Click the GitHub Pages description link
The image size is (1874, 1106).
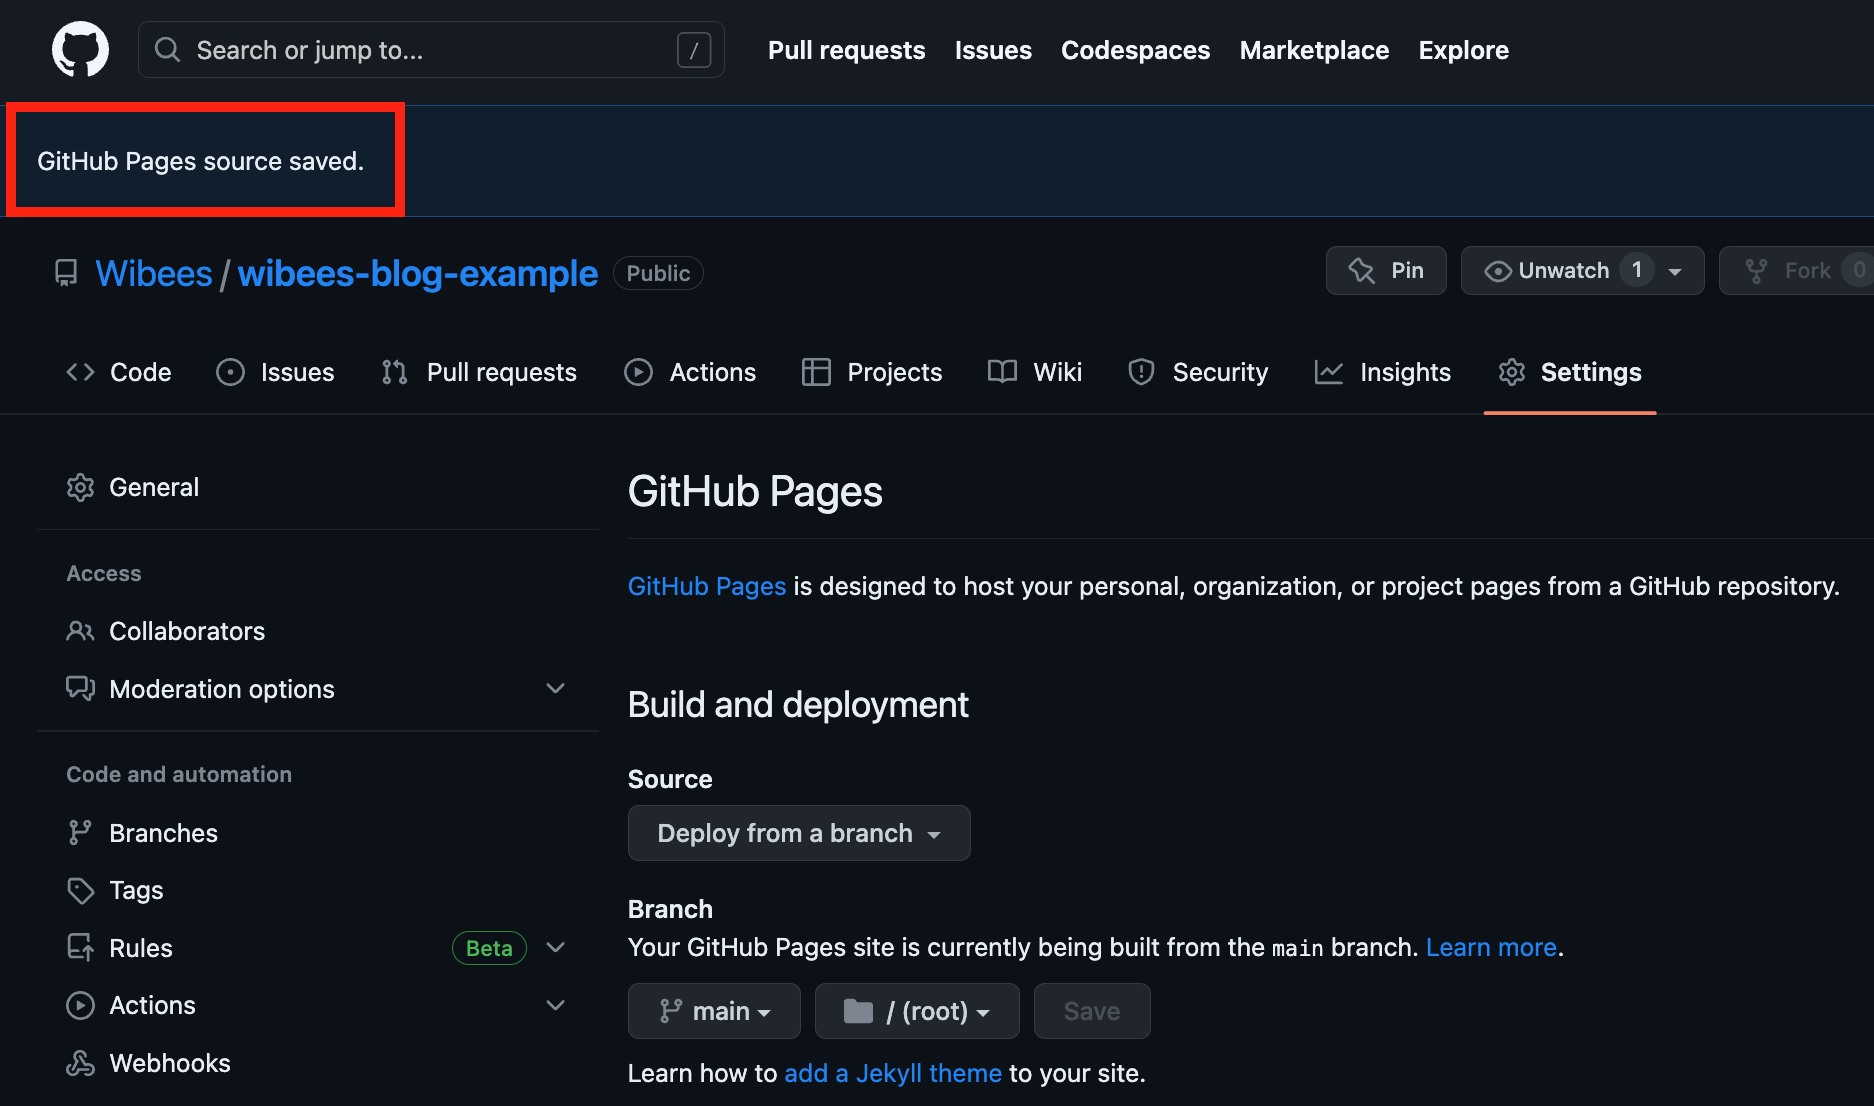tap(707, 586)
